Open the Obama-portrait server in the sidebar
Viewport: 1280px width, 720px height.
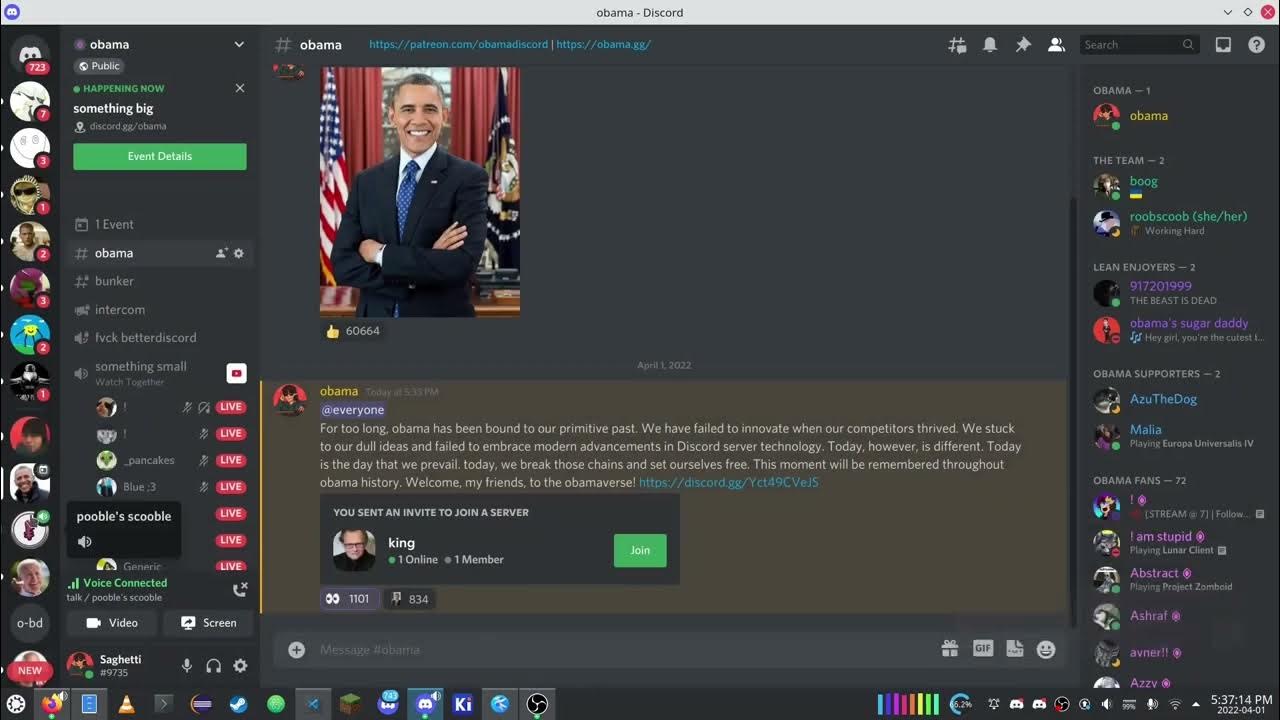point(30,484)
